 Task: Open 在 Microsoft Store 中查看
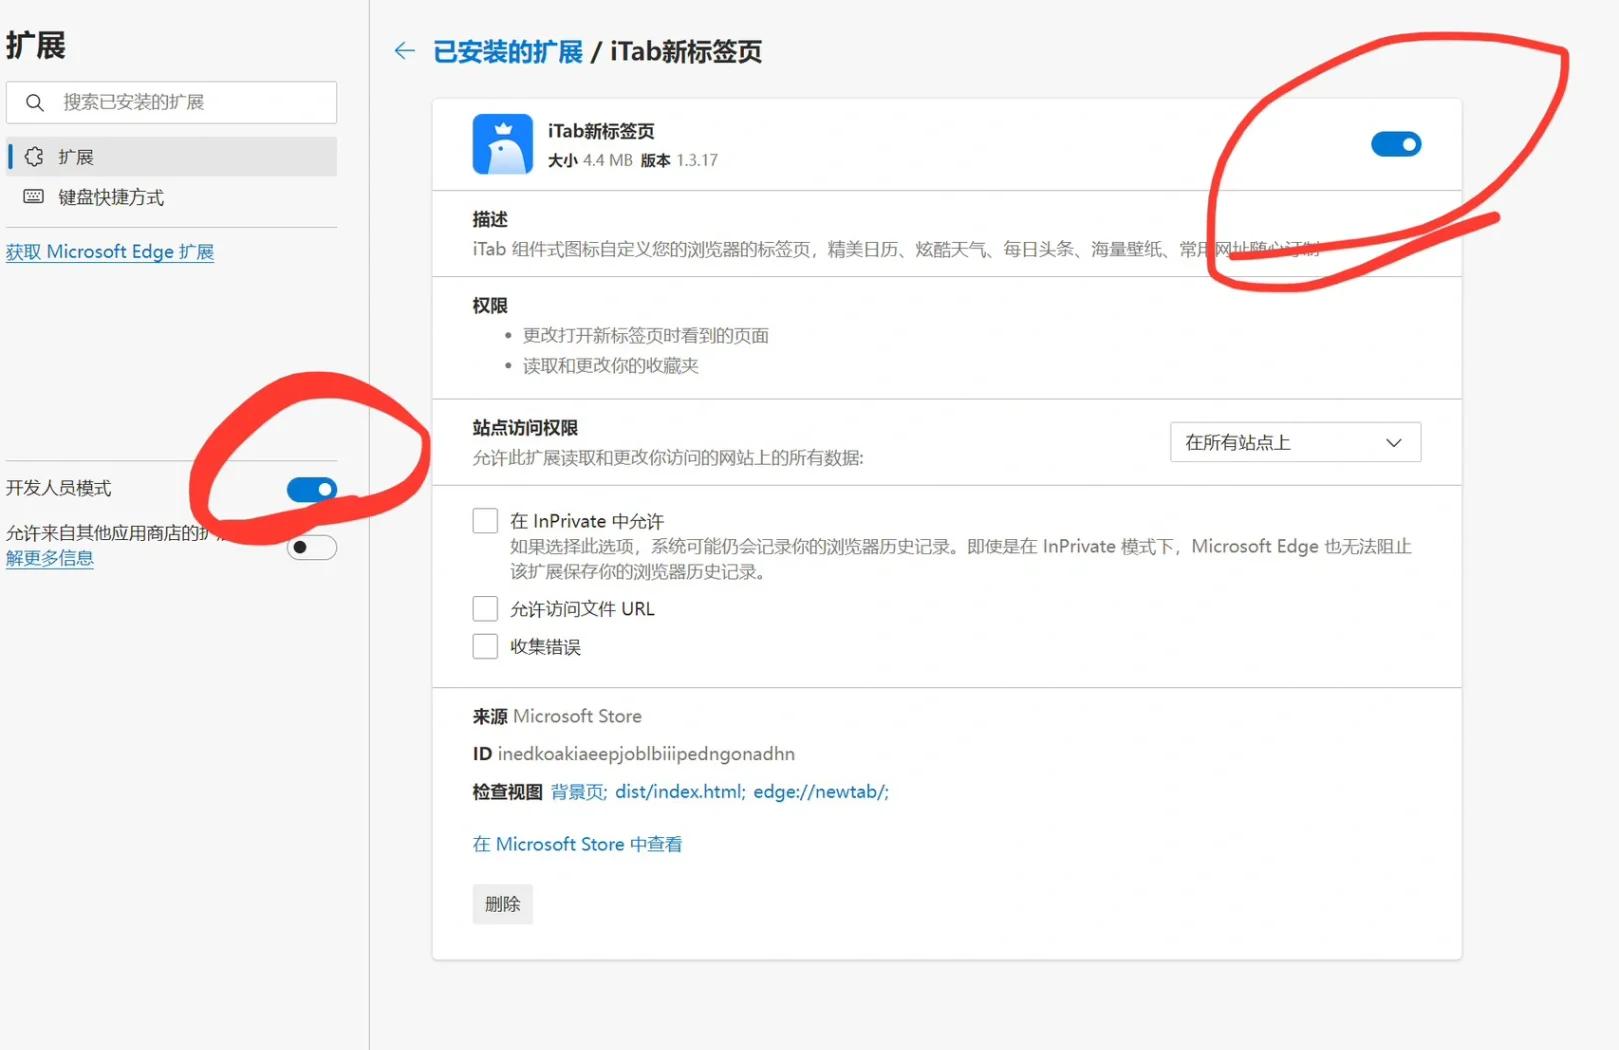point(577,843)
